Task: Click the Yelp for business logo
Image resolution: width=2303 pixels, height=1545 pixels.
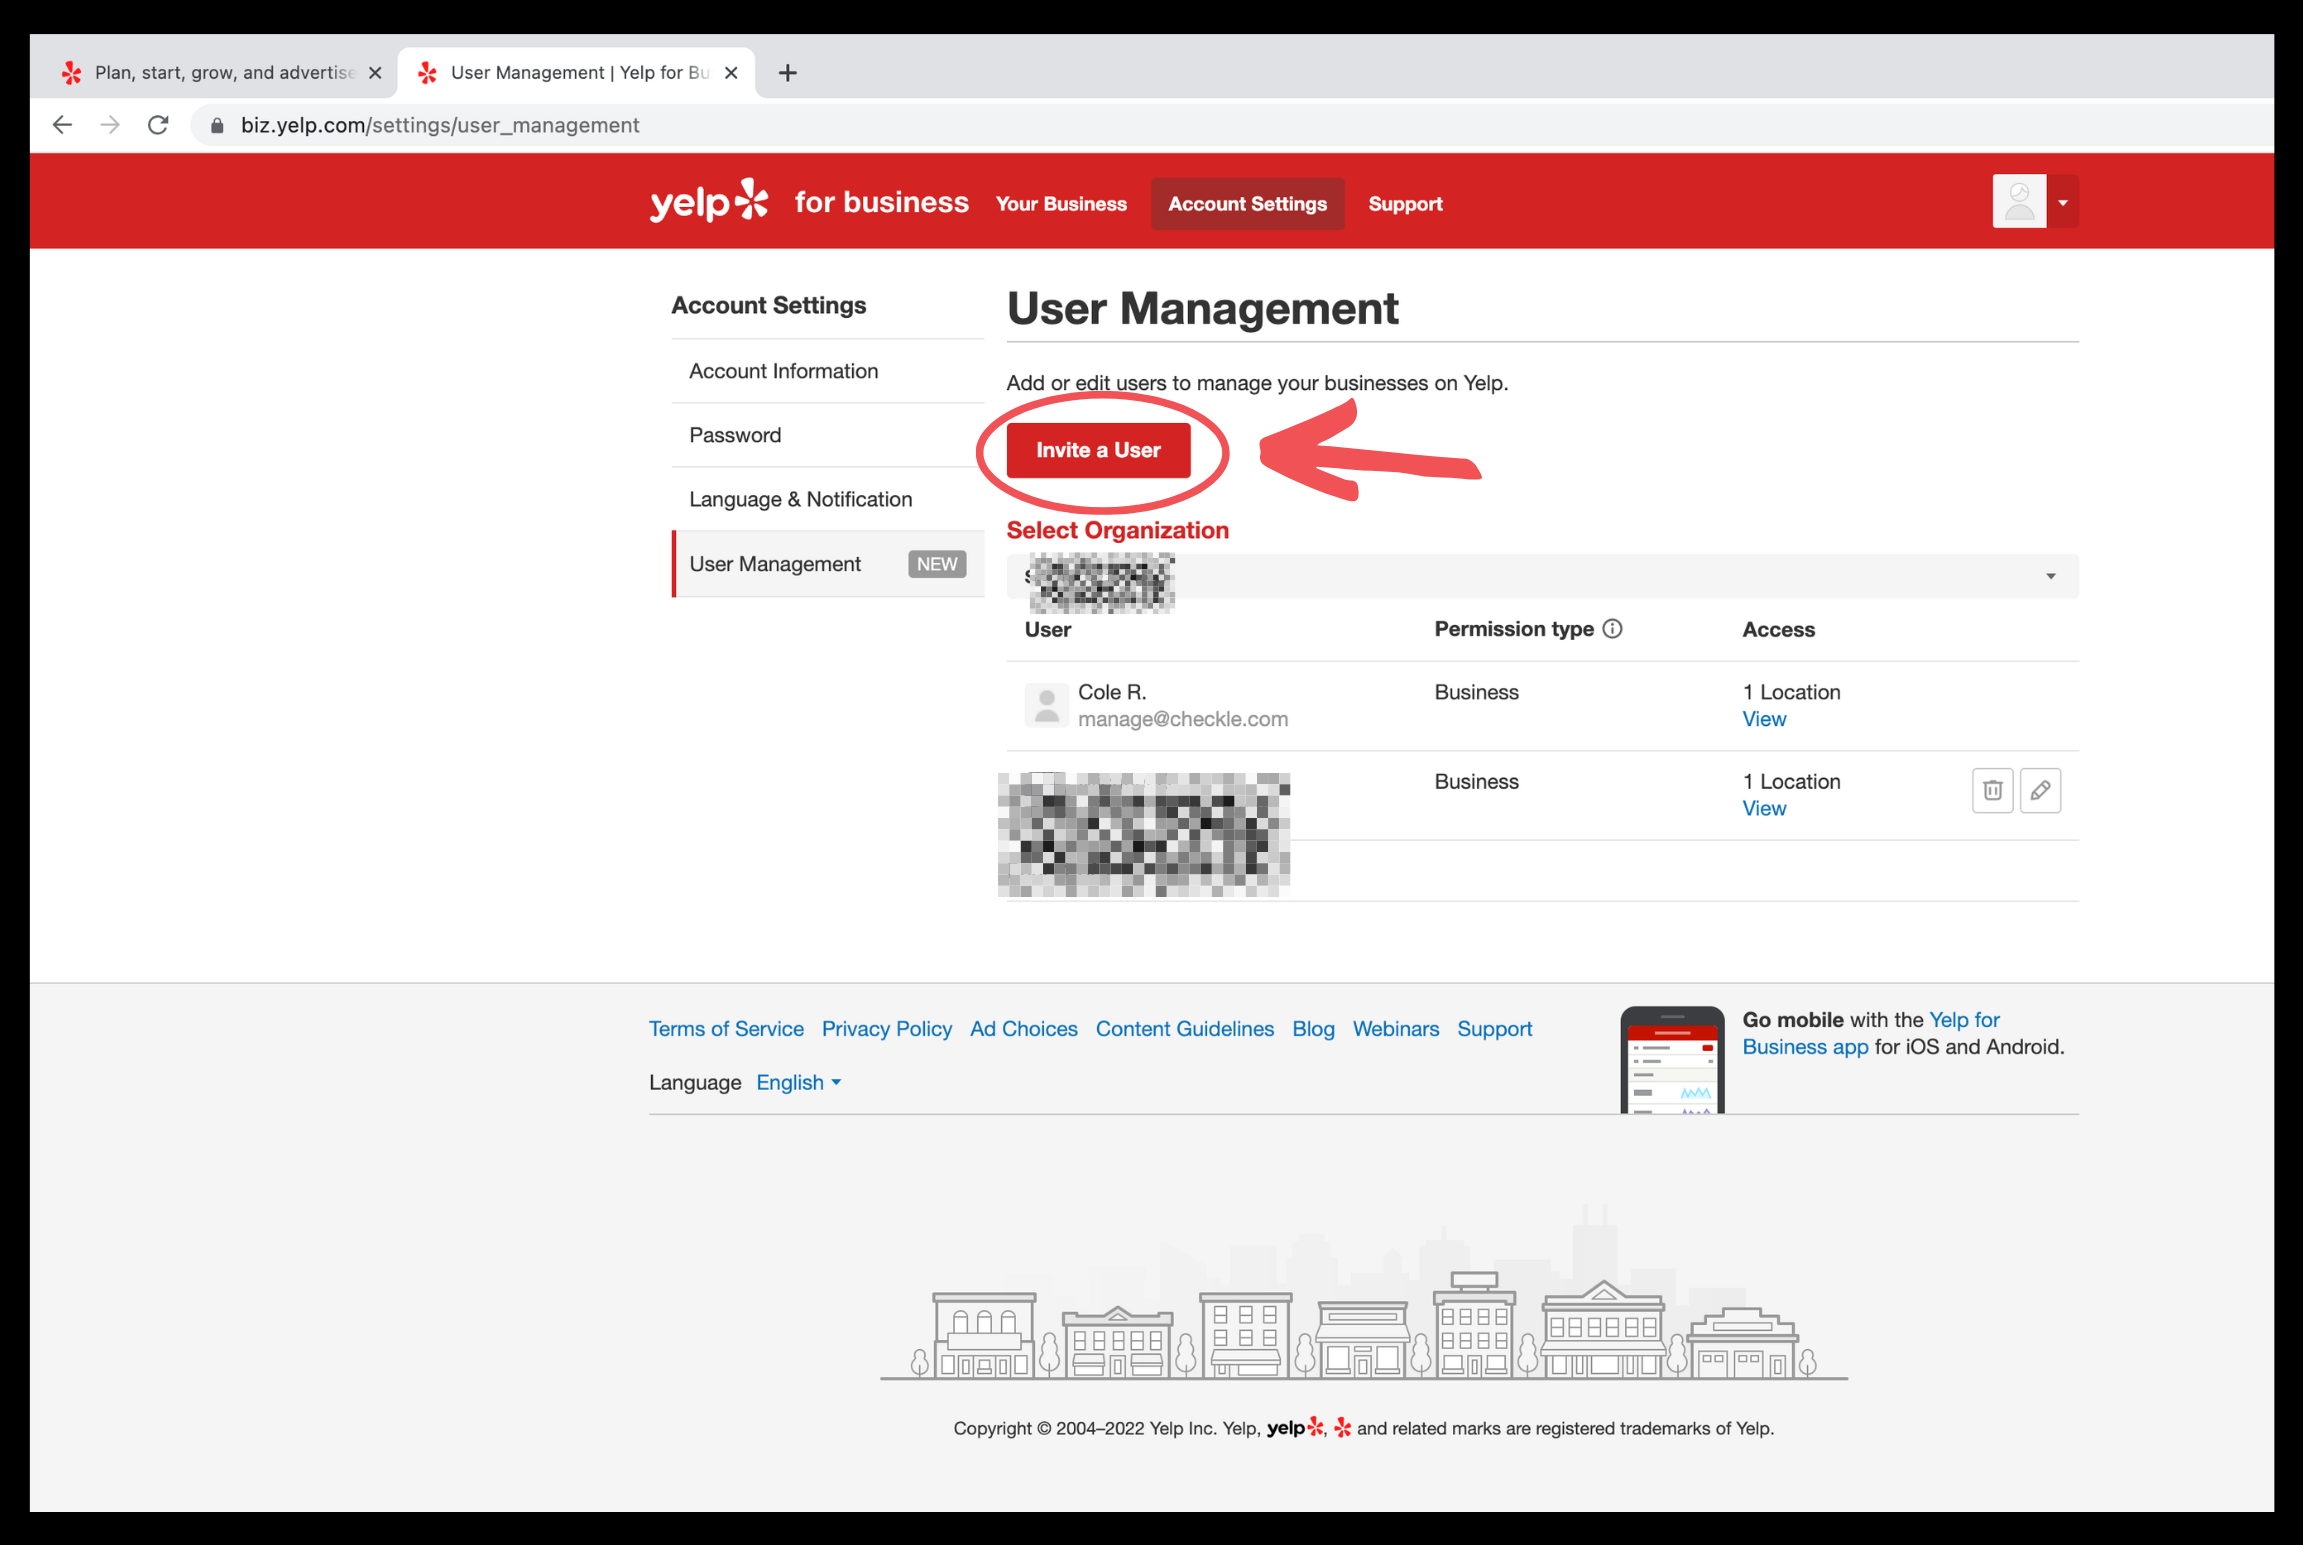Action: 809,202
